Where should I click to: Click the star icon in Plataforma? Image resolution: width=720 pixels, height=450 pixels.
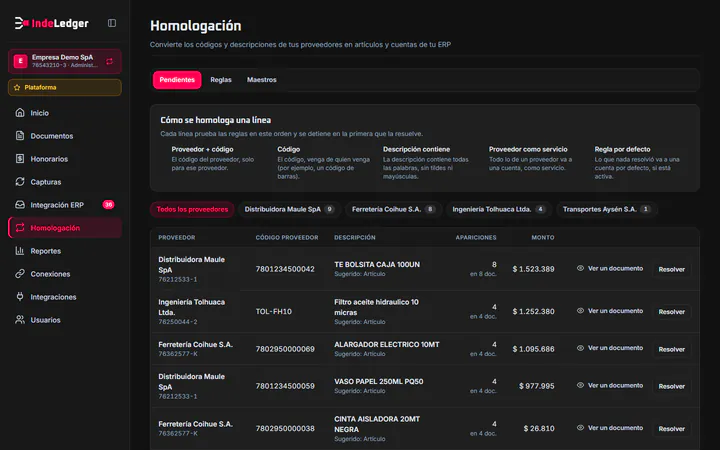tap(17, 87)
